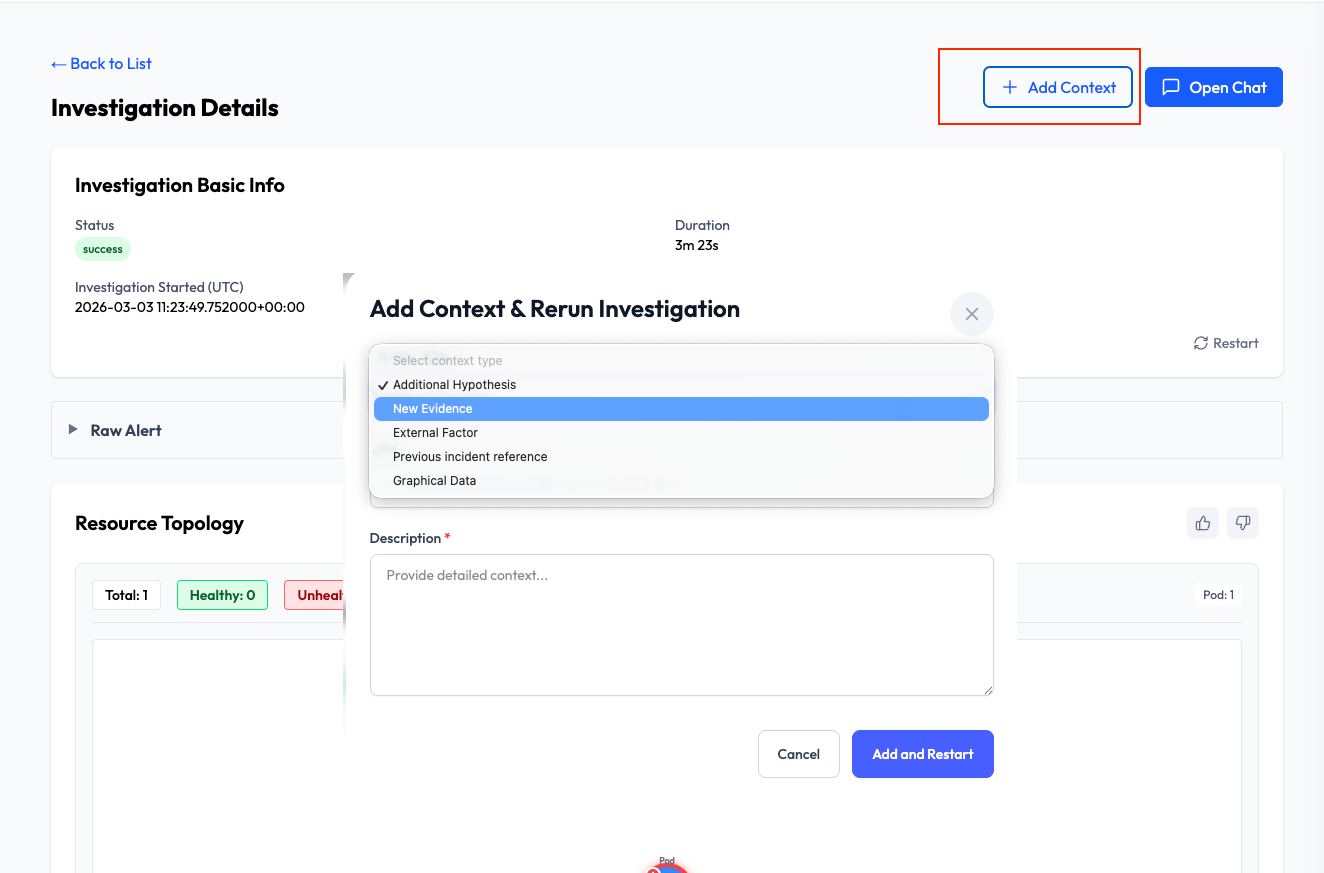This screenshot has height=873, width=1324.
Task: Toggle the Total: 1 filter badge
Action: (x=126, y=595)
